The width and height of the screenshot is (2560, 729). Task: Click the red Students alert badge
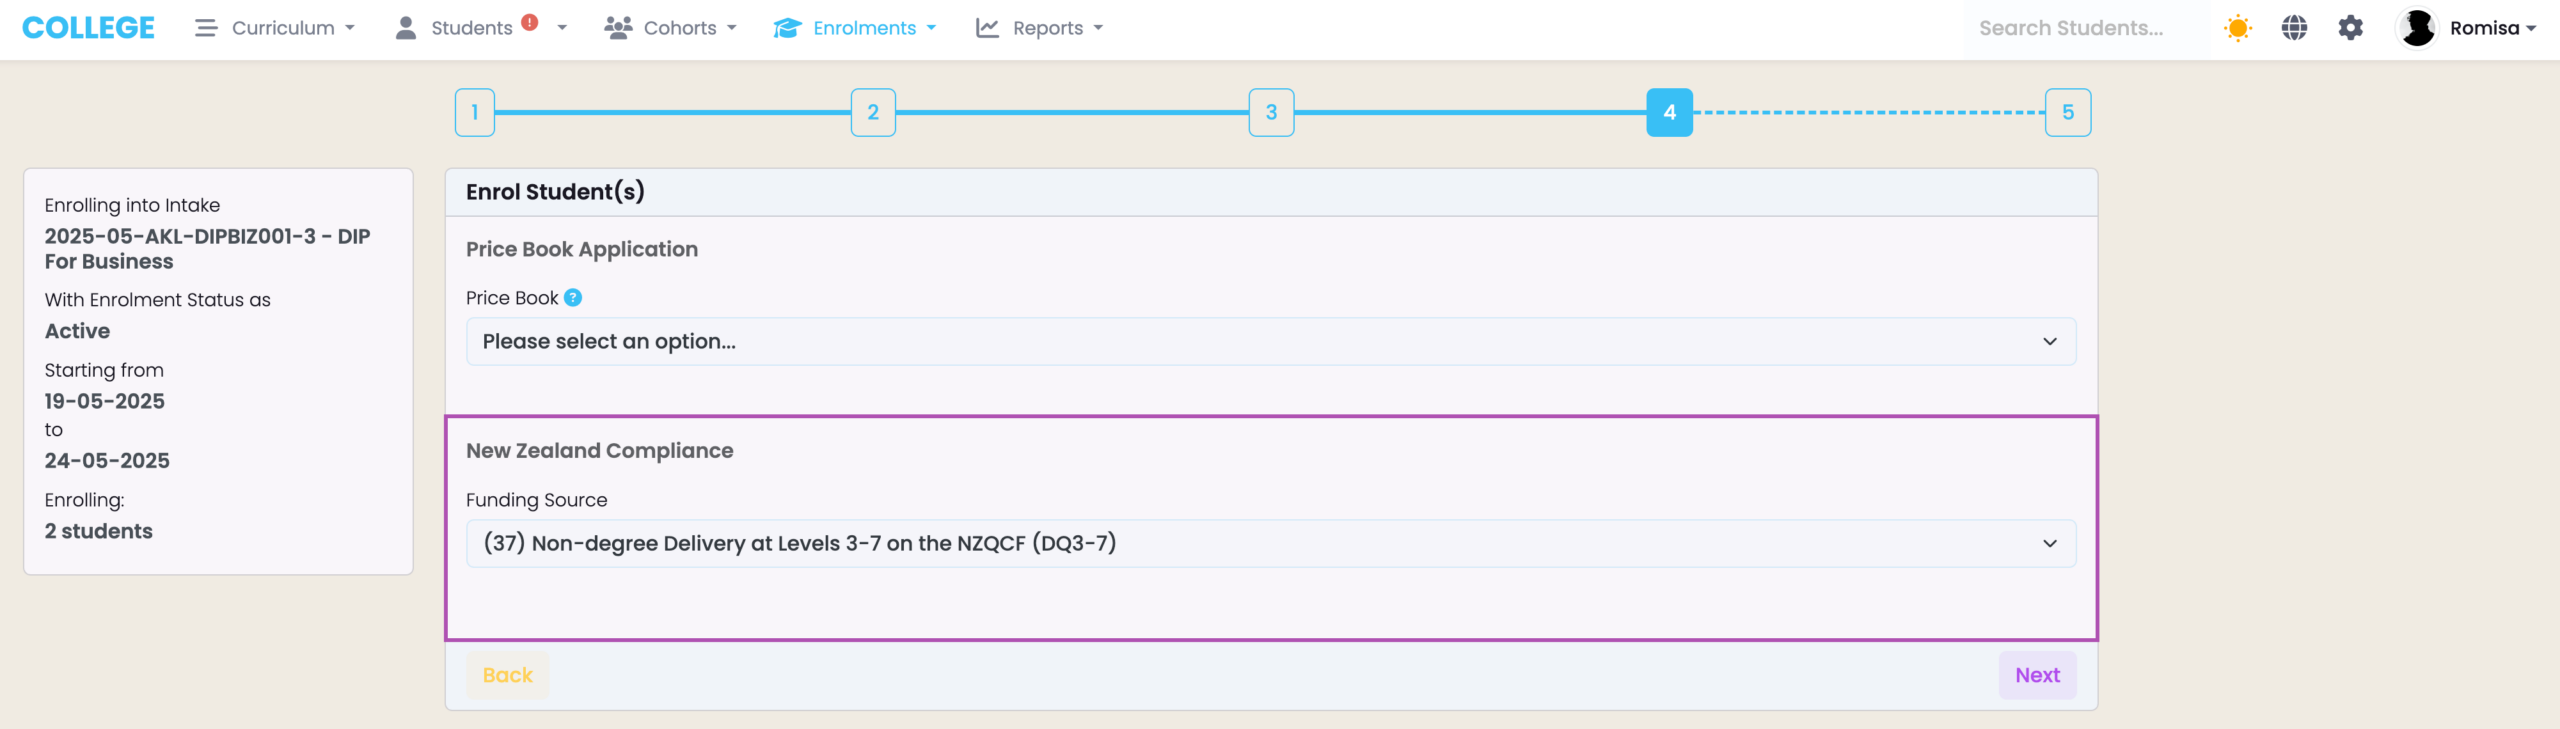point(530,22)
